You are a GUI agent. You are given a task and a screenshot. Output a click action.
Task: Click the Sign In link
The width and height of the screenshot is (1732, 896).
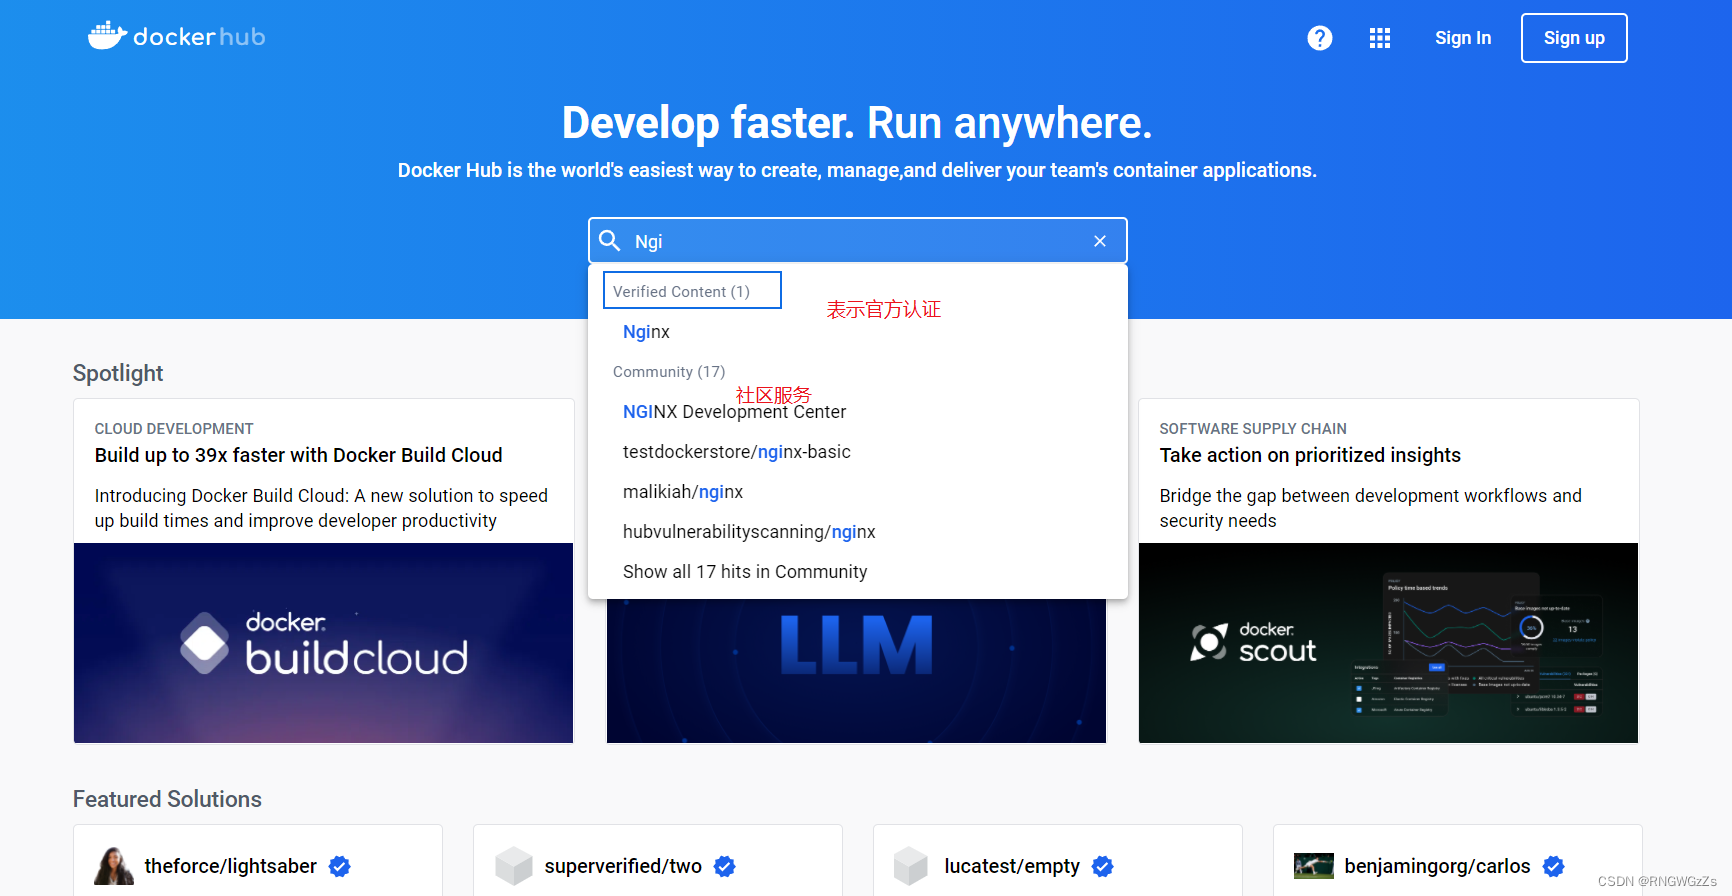1463,38
